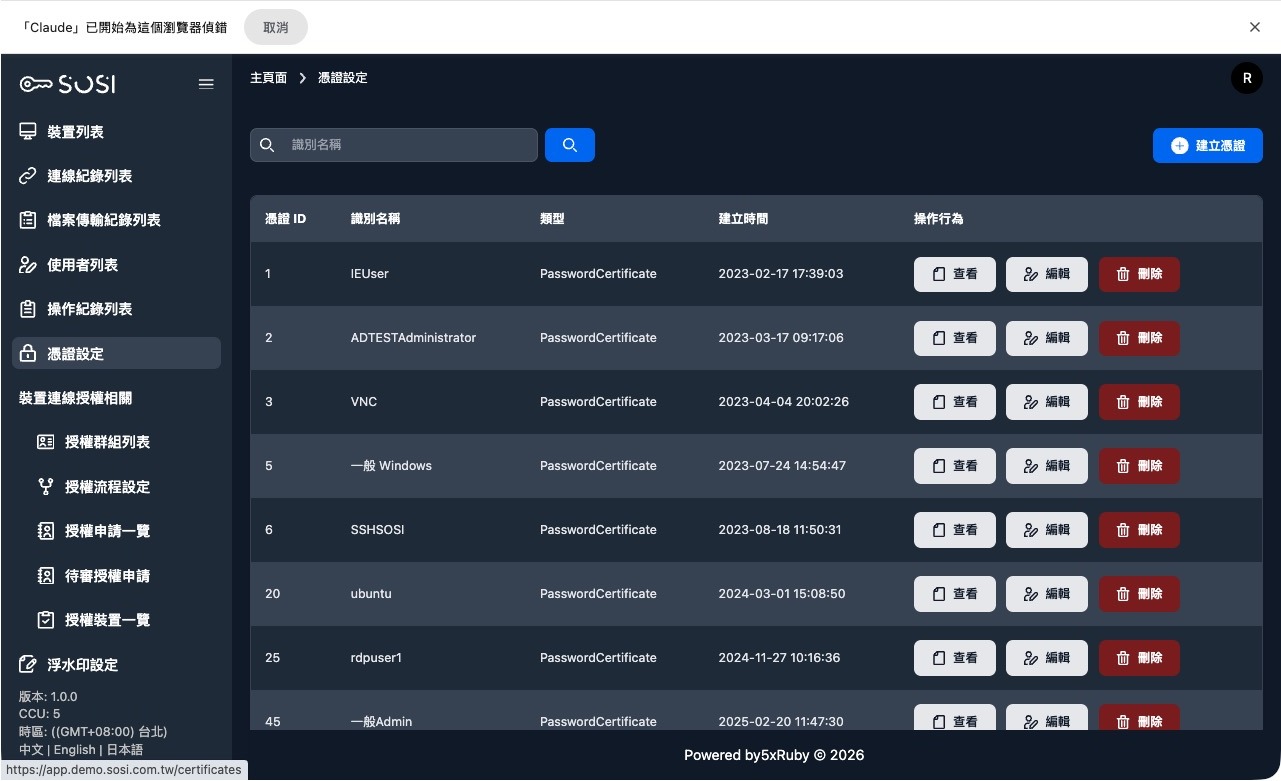Screen dimensions: 1281x781
Task: Go to 檔案傳輸紀錄列表 page
Action: tap(103, 220)
